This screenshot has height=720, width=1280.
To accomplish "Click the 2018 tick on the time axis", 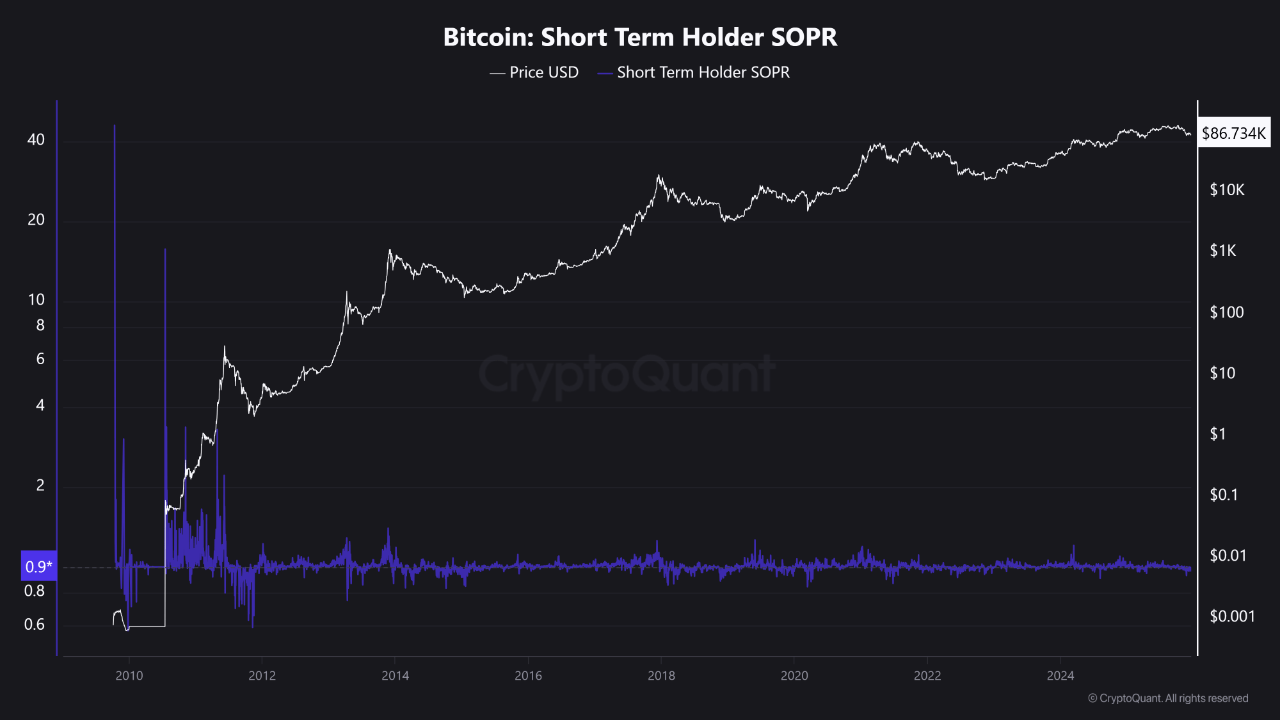I will [661, 674].
